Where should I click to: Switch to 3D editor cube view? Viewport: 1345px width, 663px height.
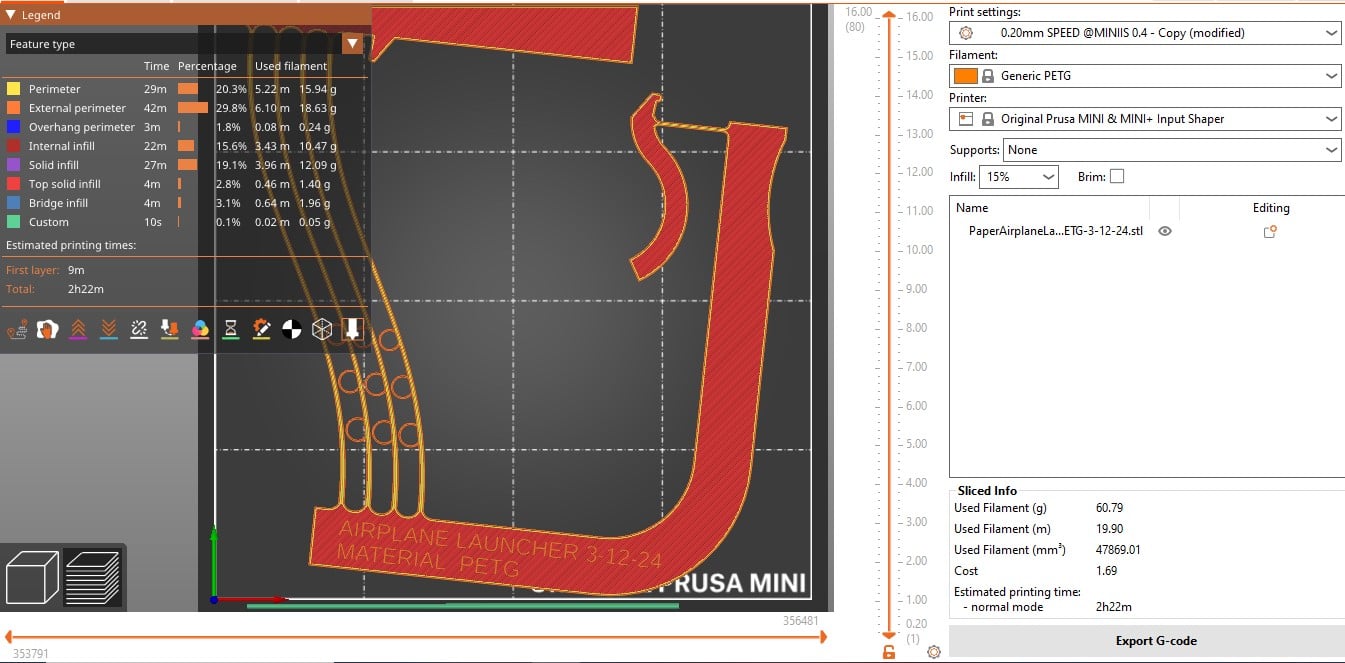pyautogui.click(x=31, y=577)
